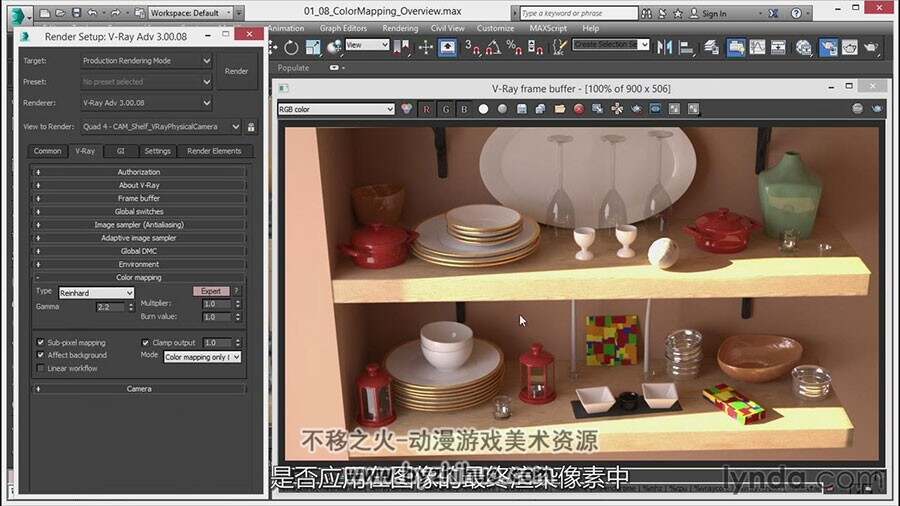The height and width of the screenshot is (506, 900).
Task: Click duplicate to Max frame buffer icon
Action: [598, 109]
